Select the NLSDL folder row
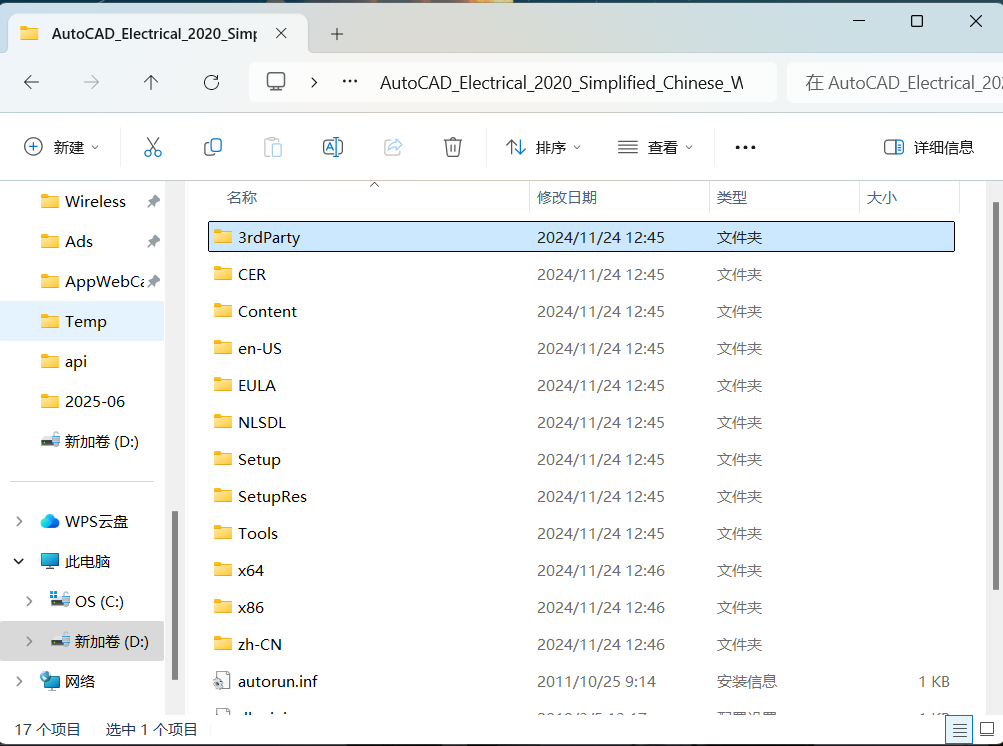Image resolution: width=1003 pixels, height=746 pixels. coord(581,422)
